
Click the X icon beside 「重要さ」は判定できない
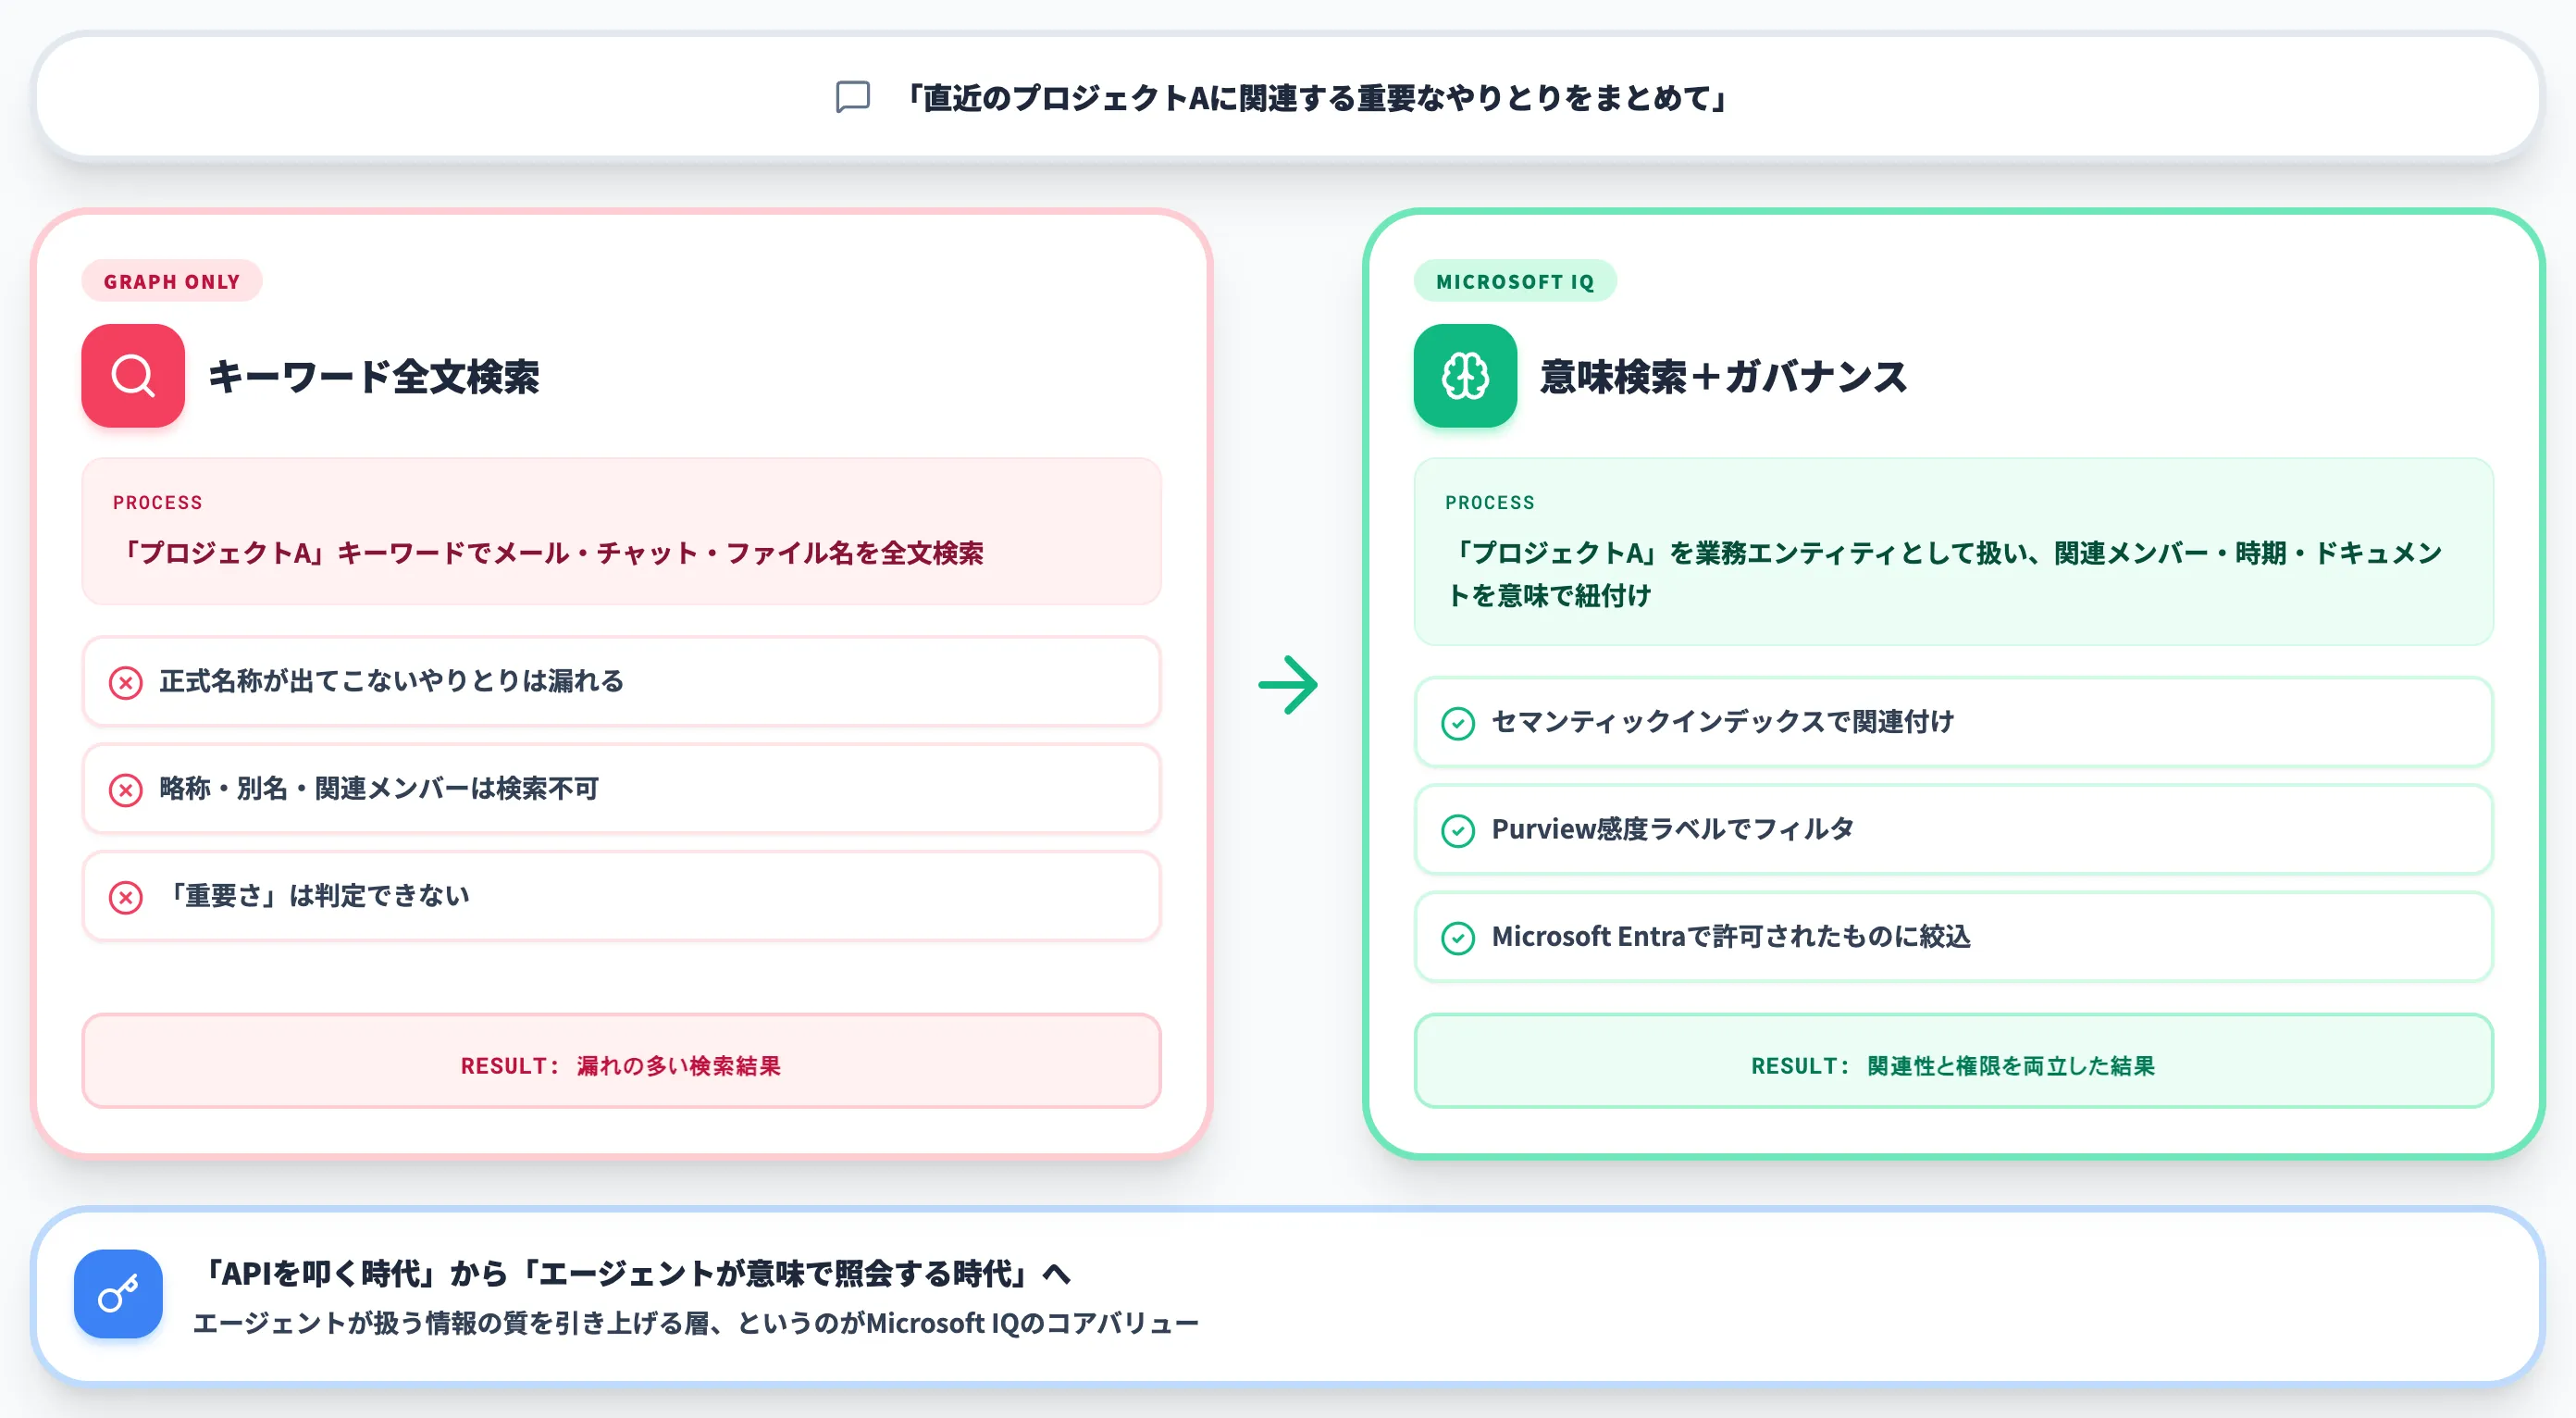coord(125,897)
